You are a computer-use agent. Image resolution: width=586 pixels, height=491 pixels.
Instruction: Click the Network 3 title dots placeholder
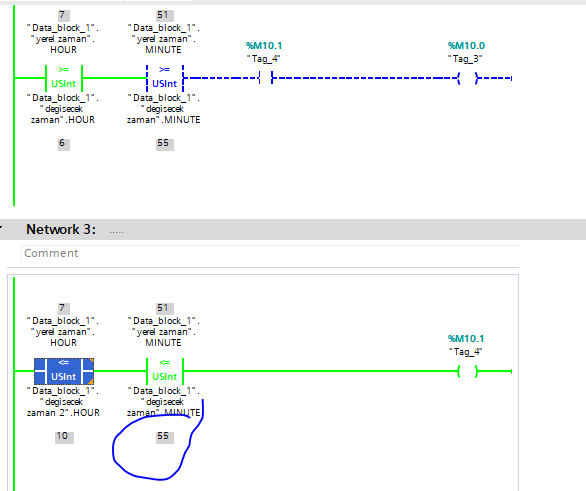tap(116, 232)
